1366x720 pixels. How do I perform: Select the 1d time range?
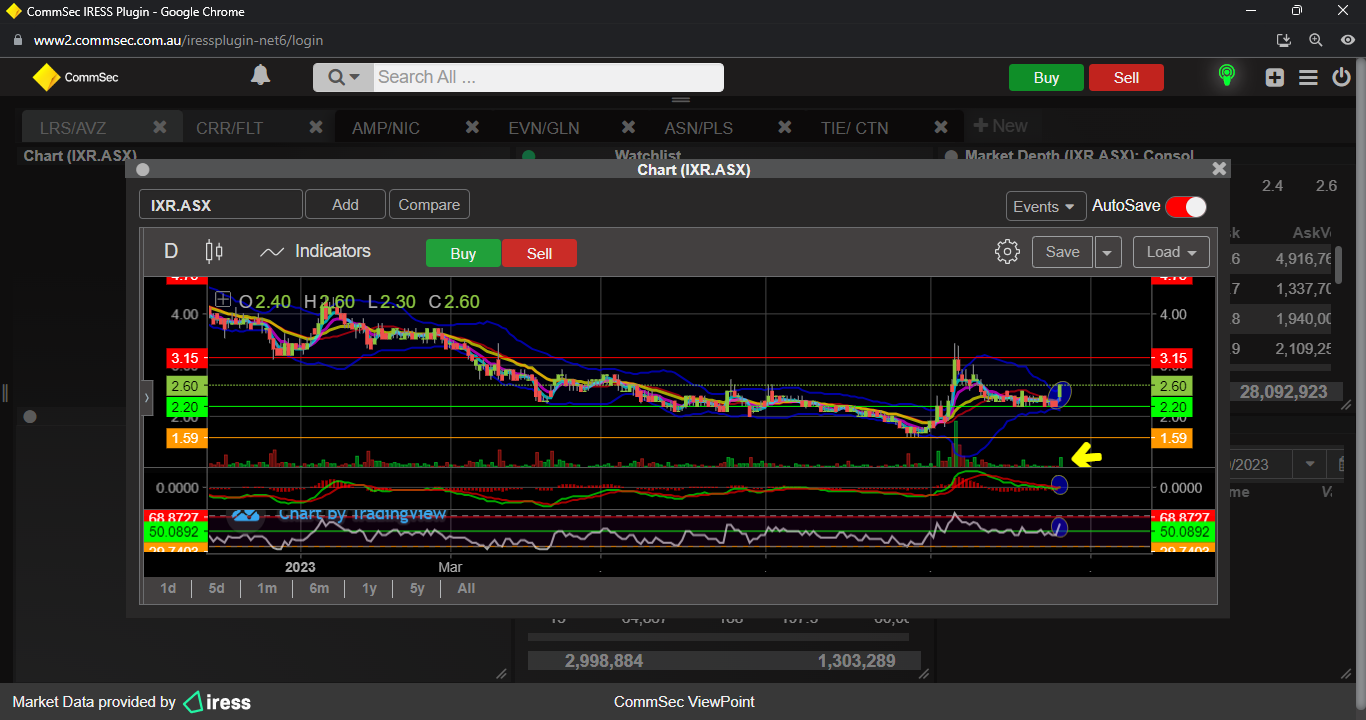tap(168, 588)
